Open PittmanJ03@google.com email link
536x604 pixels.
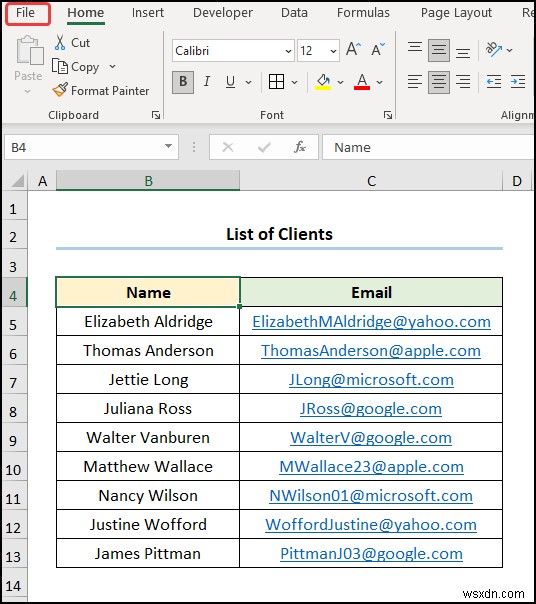coord(371,554)
